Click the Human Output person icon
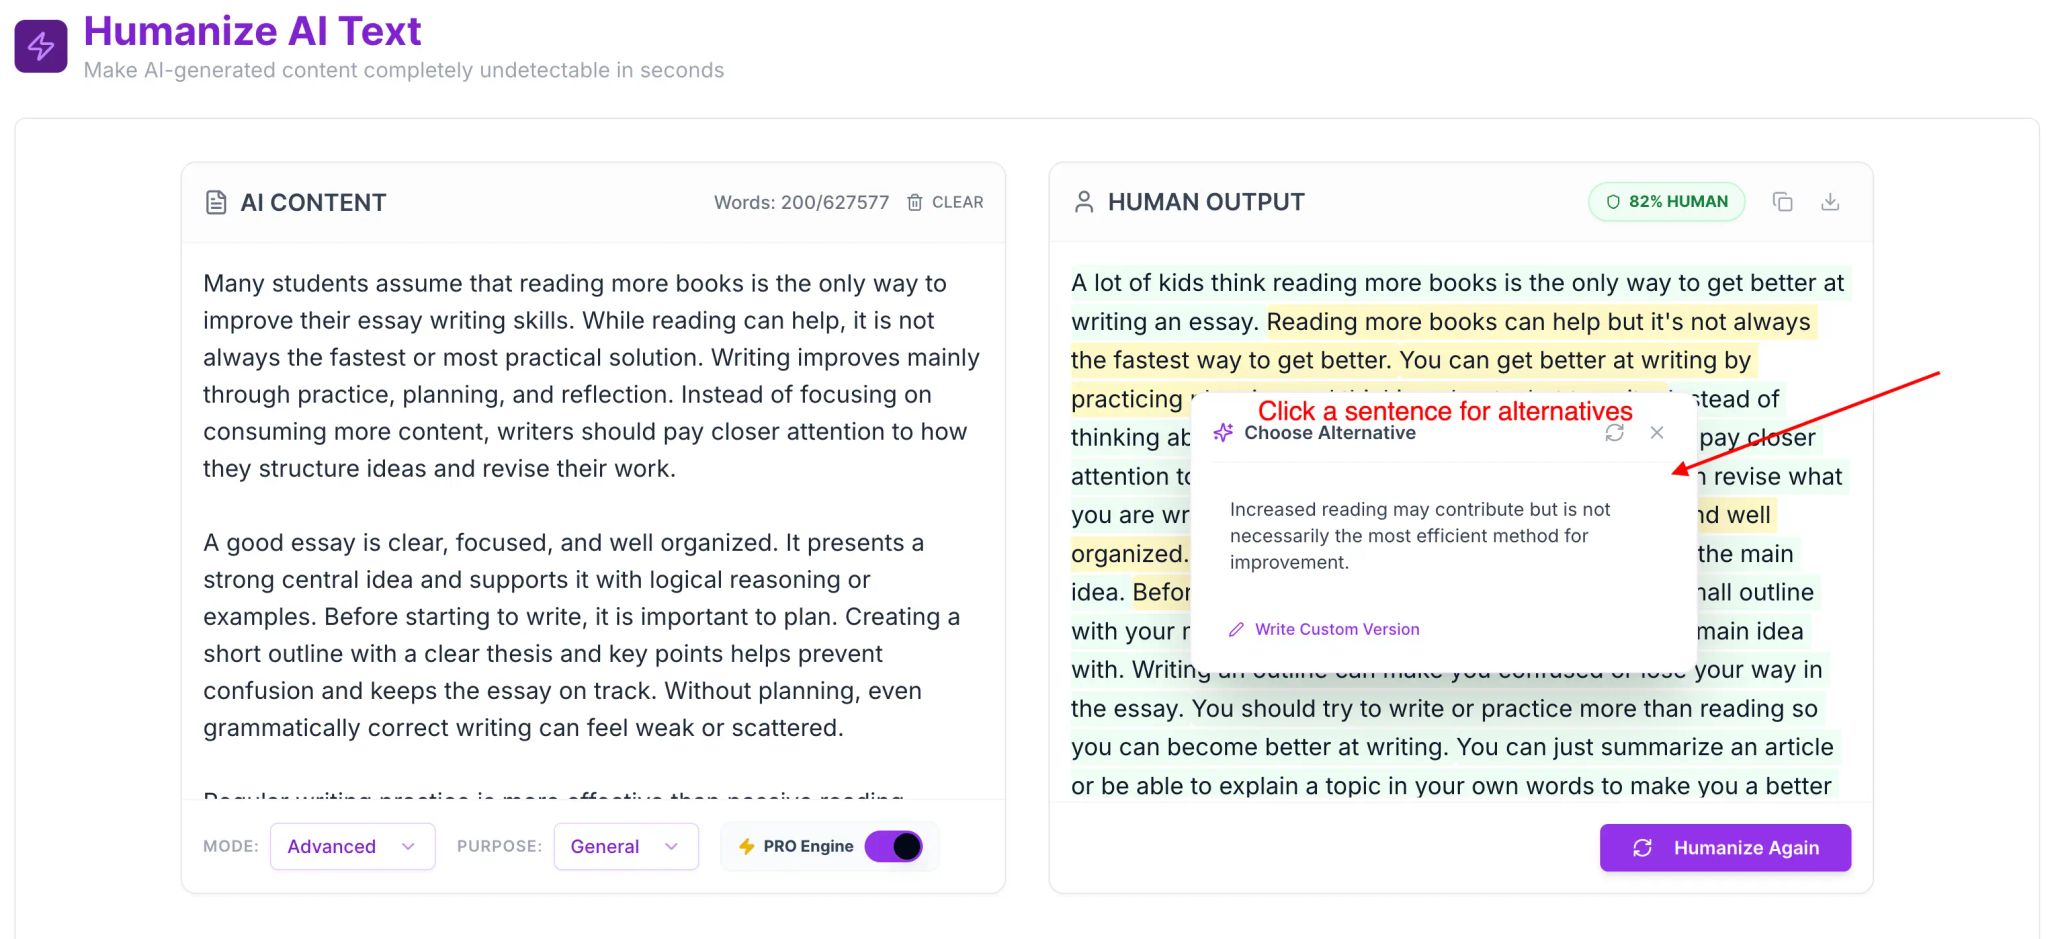The width and height of the screenshot is (2048, 939). pyautogui.click(x=1084, y=202)
